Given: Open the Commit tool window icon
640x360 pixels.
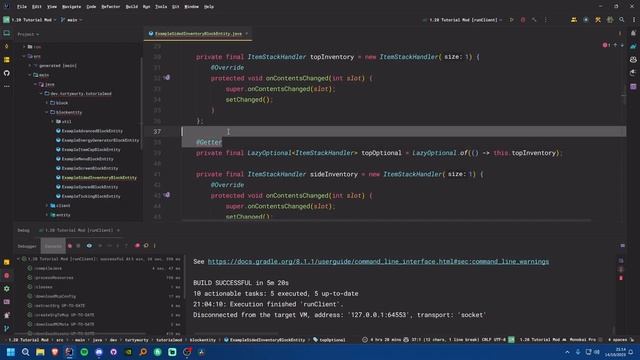Looking at the screenshot, I should (7, 47).
